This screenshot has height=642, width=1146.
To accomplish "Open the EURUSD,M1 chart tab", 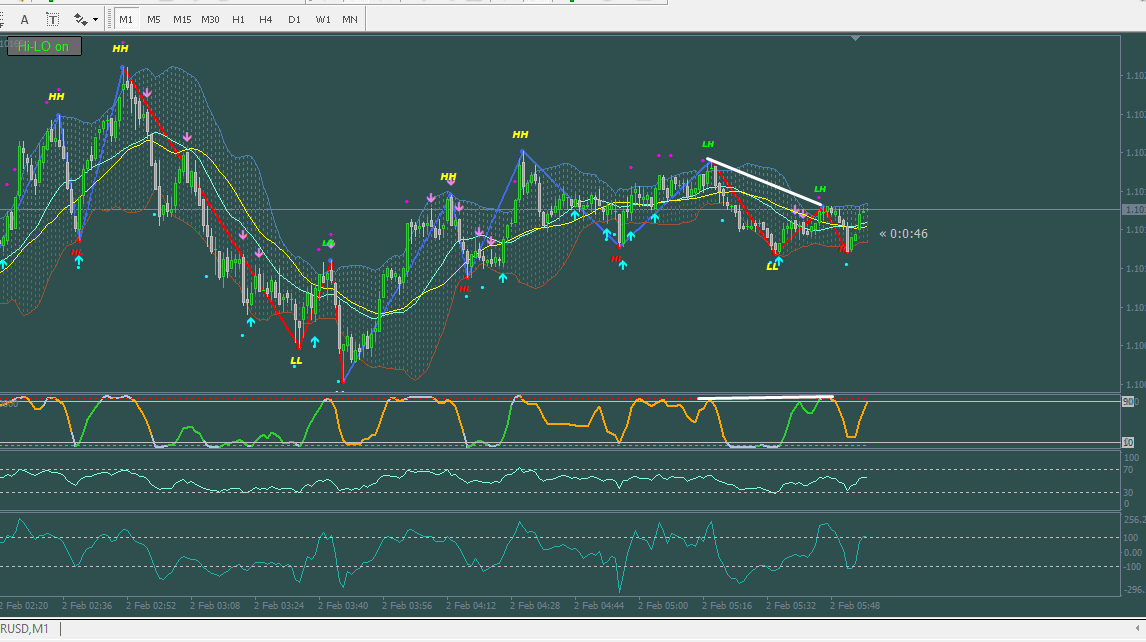I will 25,629.
